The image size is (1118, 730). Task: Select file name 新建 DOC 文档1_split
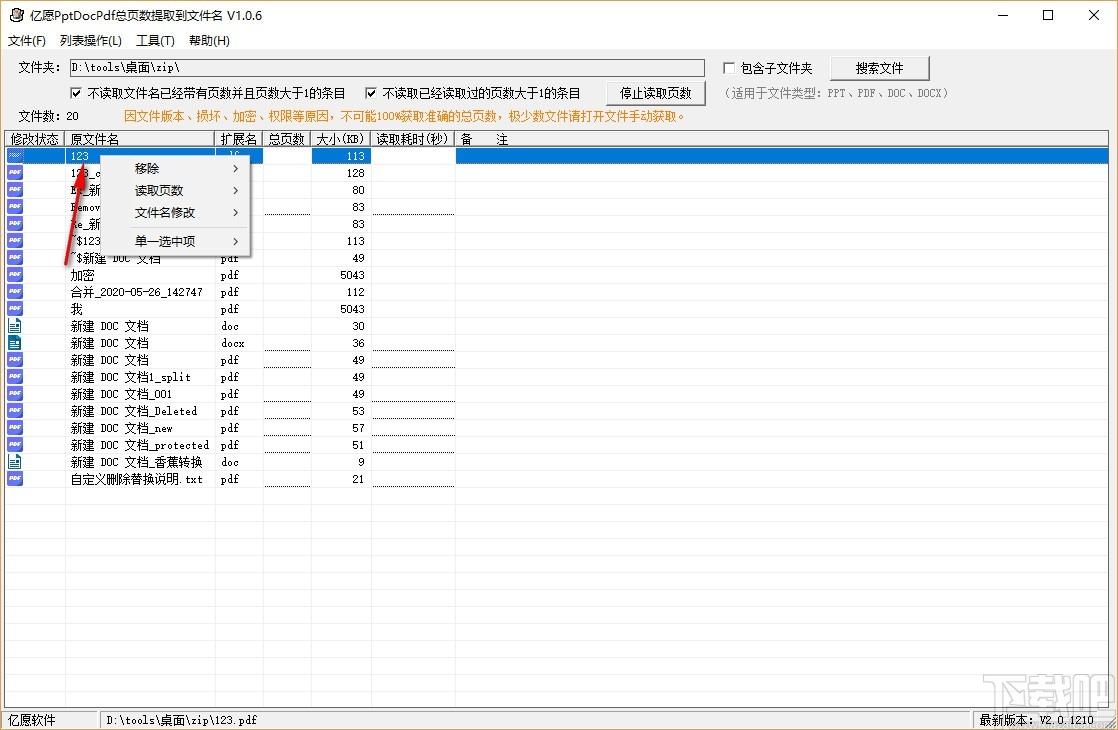pyautogui.click(x=130, y=377)
